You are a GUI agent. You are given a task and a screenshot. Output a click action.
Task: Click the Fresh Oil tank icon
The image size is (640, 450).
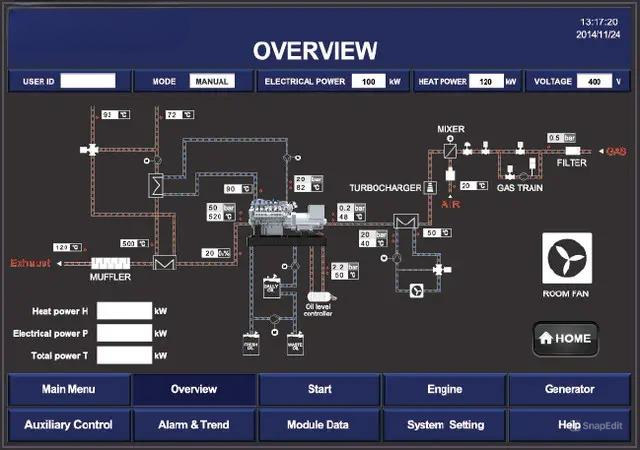coord(251,344)
